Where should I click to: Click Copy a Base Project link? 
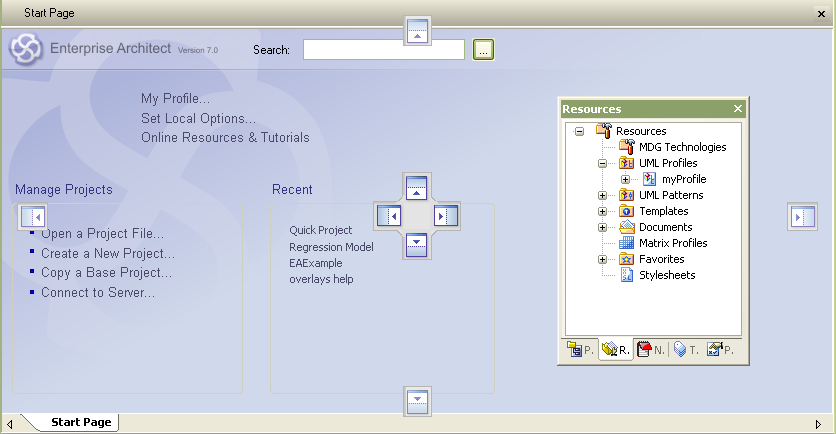point(107,272)
